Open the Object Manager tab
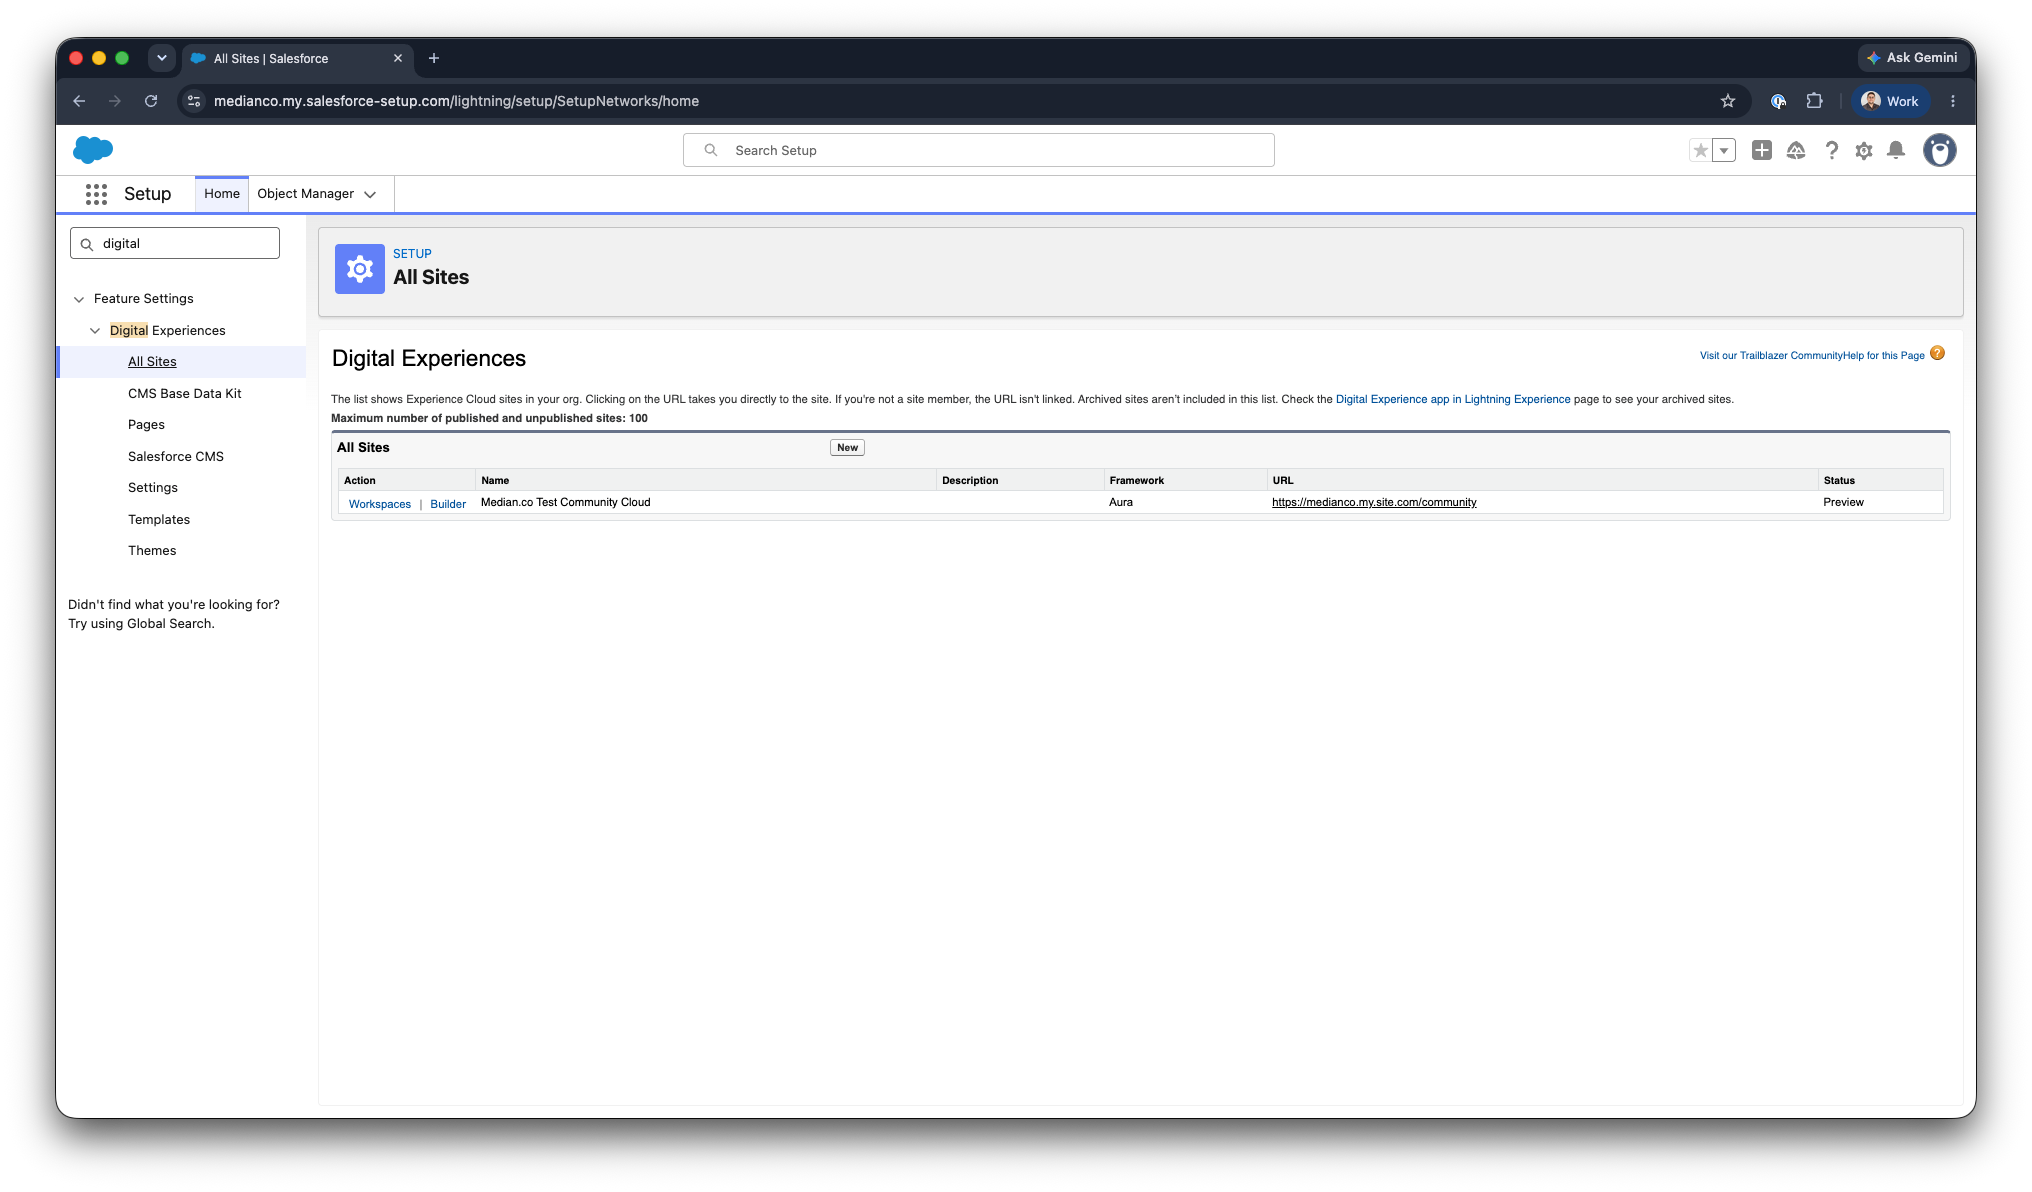 click(x=305, y=194)
